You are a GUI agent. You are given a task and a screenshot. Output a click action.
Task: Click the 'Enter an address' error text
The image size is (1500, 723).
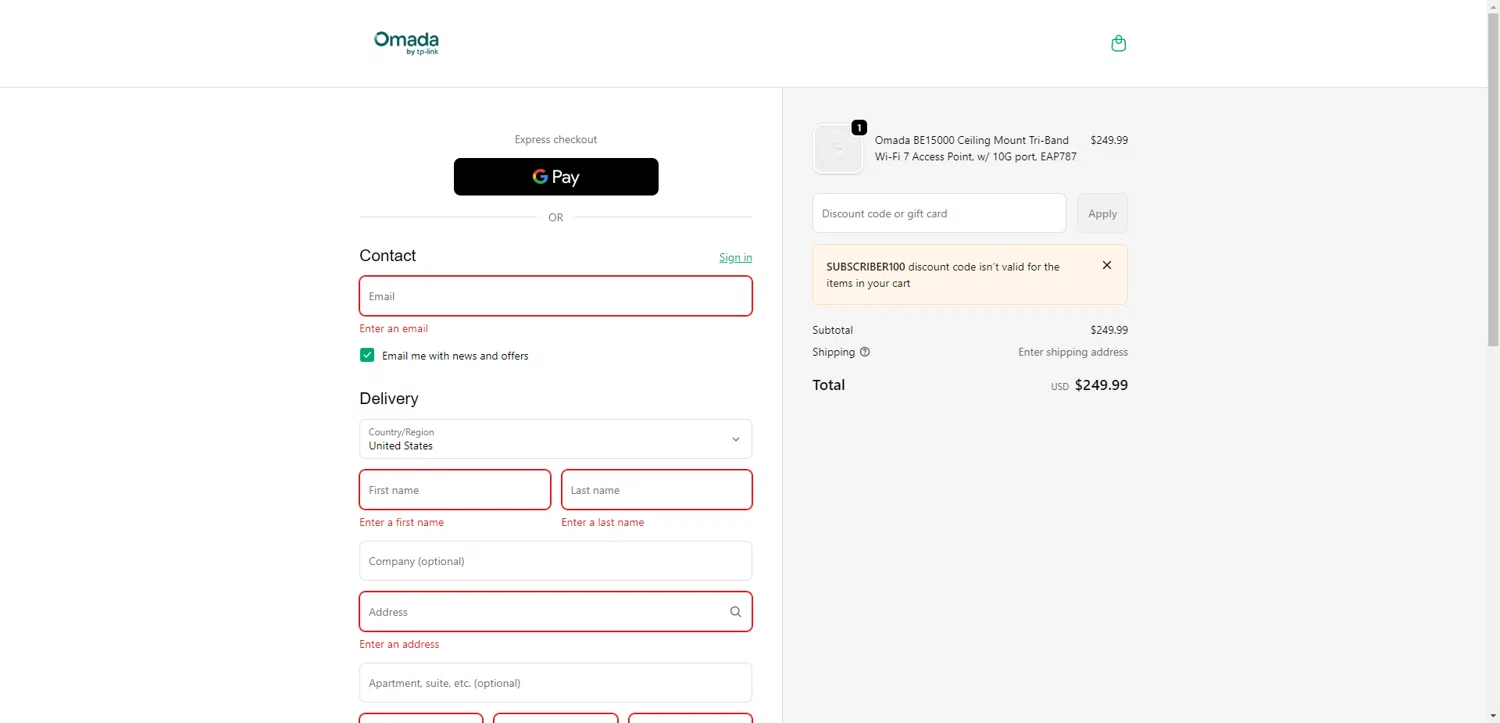click(399, 645)
